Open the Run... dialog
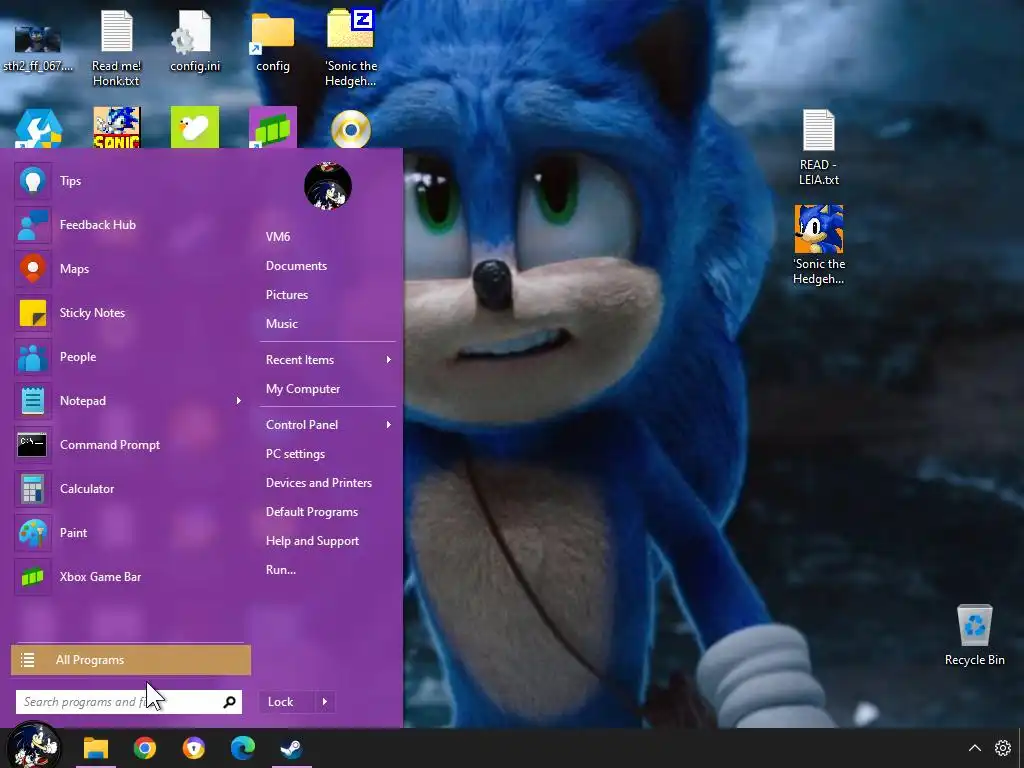The height and width of the screenshot is (768, 1024). pos(281,569)
